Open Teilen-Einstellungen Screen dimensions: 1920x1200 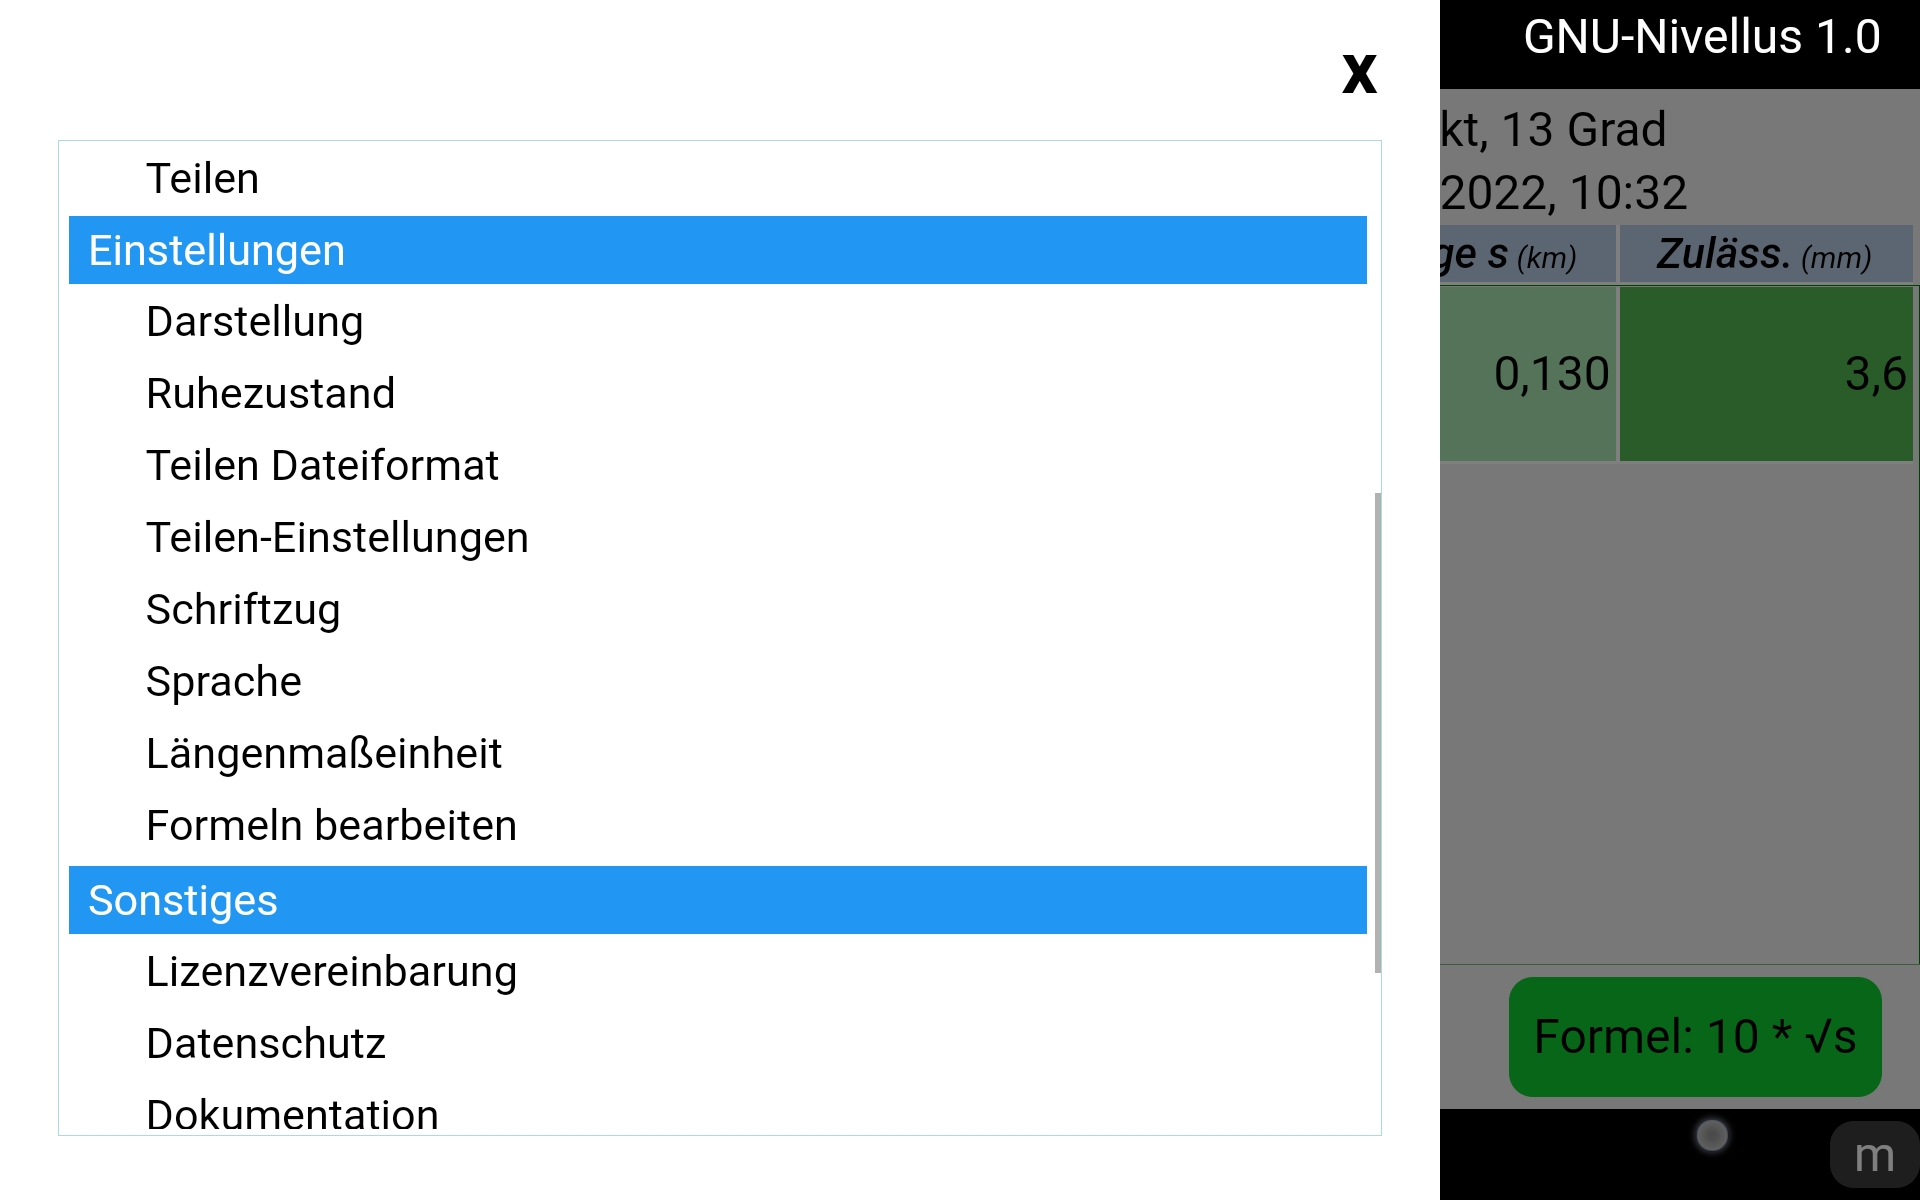337,538
